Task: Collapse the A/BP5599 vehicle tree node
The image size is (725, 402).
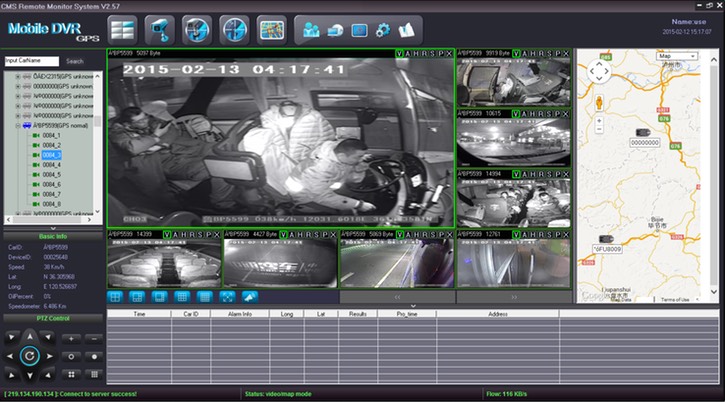Action: click(15, 126)
